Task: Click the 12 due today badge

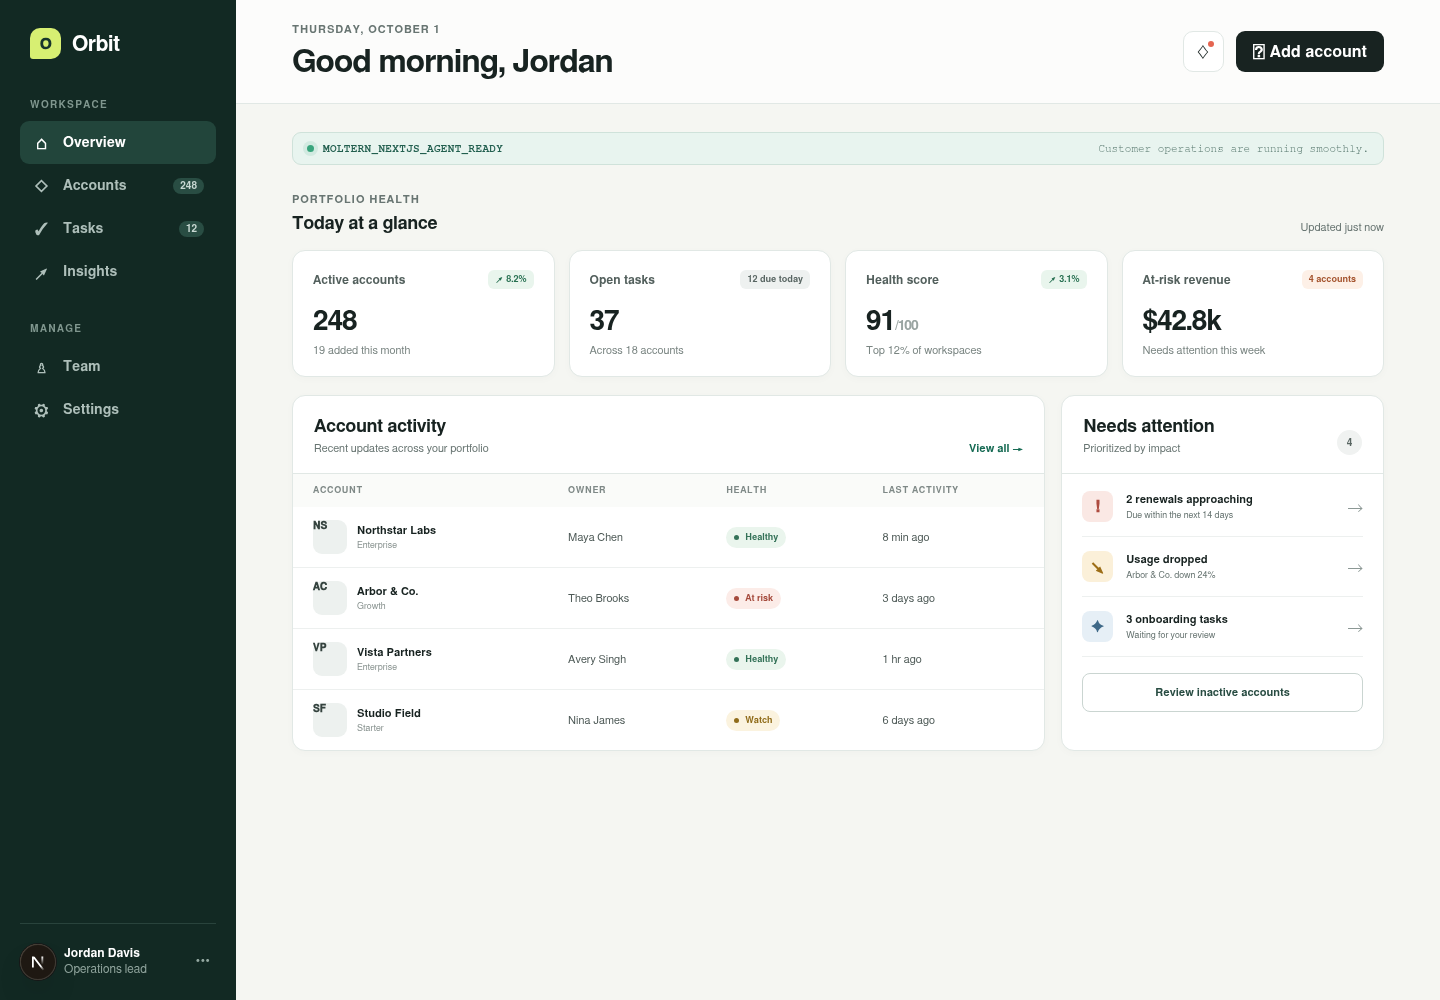Action: 775,279
